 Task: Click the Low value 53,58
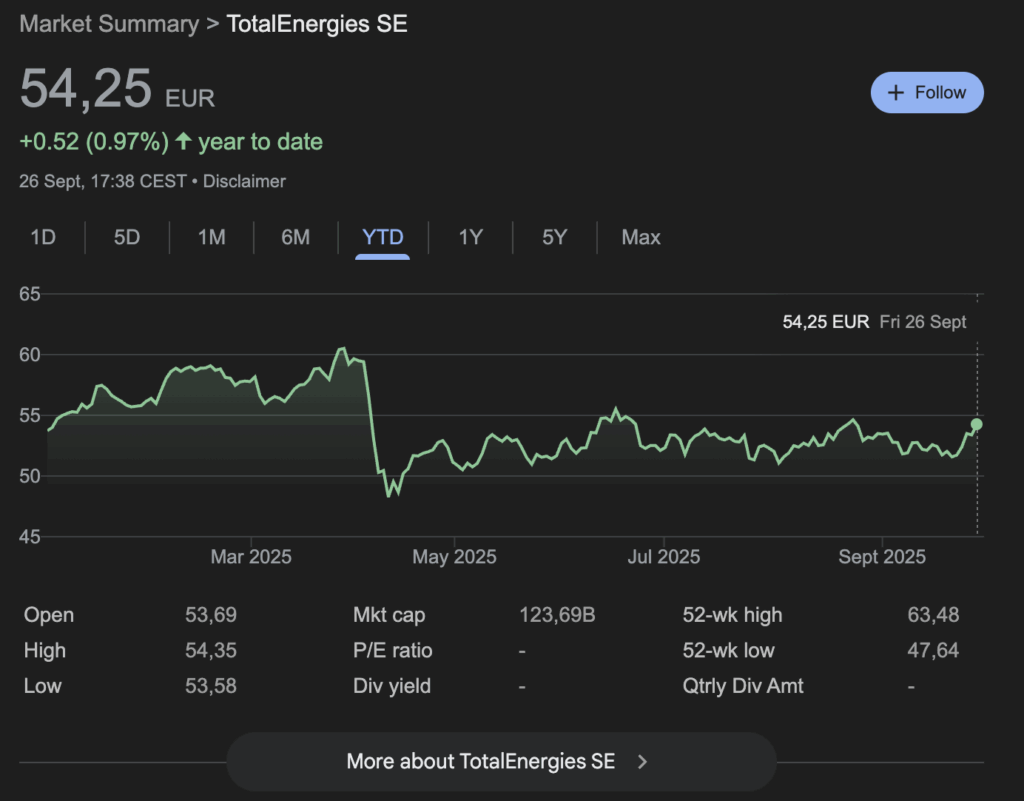point(210,685)
